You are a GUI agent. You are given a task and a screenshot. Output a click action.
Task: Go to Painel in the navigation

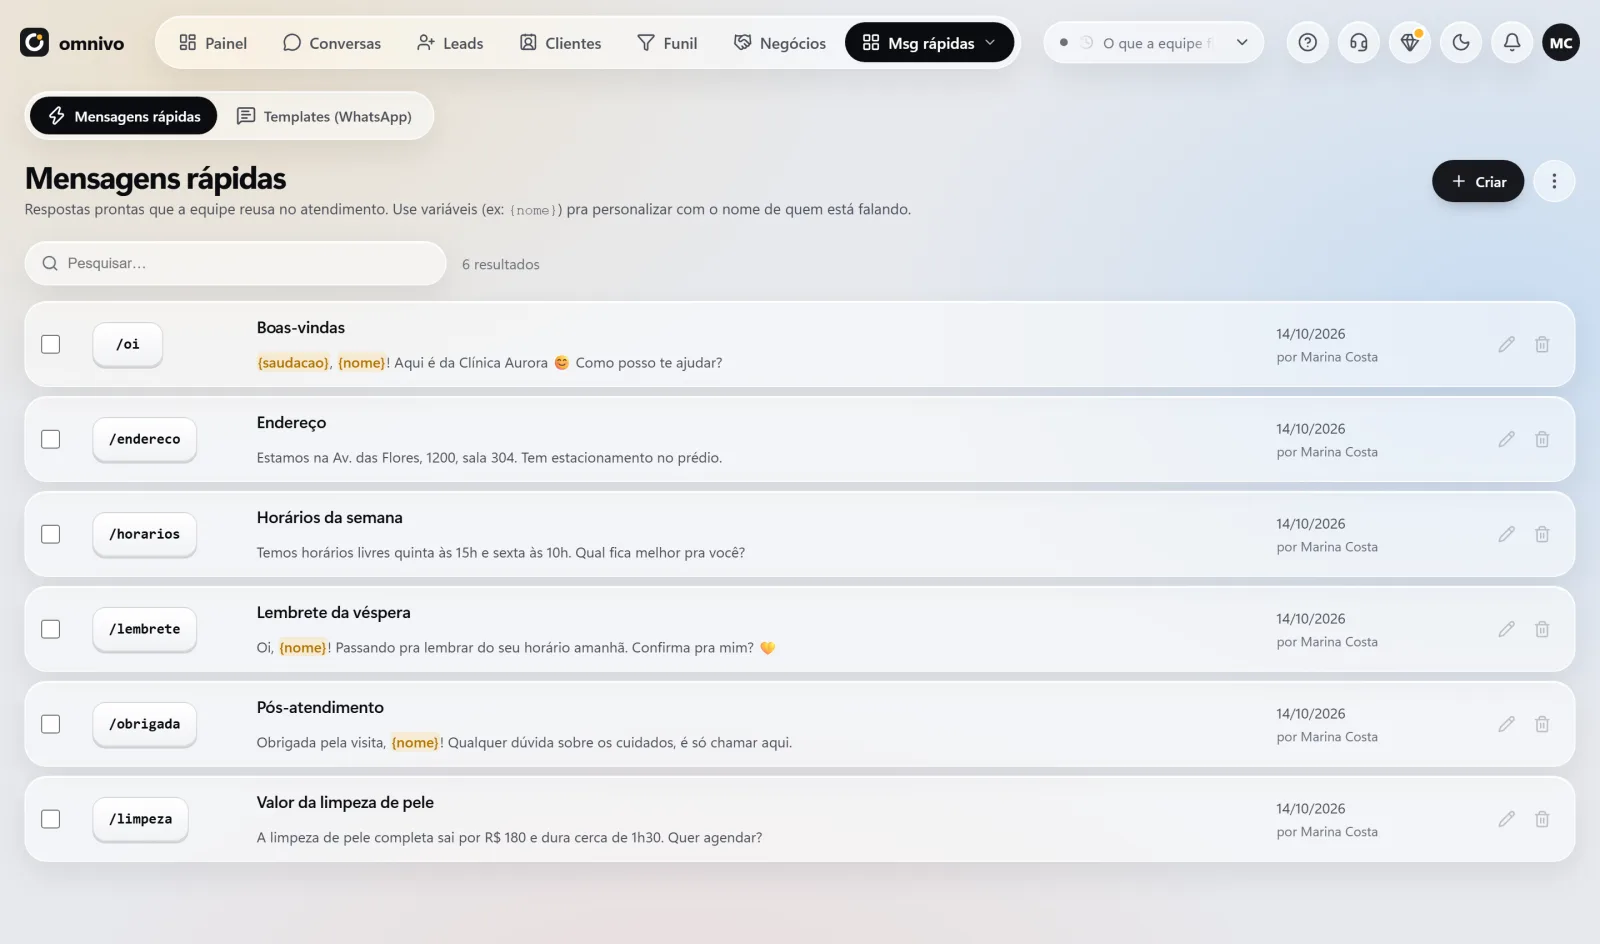click(213, 43)
